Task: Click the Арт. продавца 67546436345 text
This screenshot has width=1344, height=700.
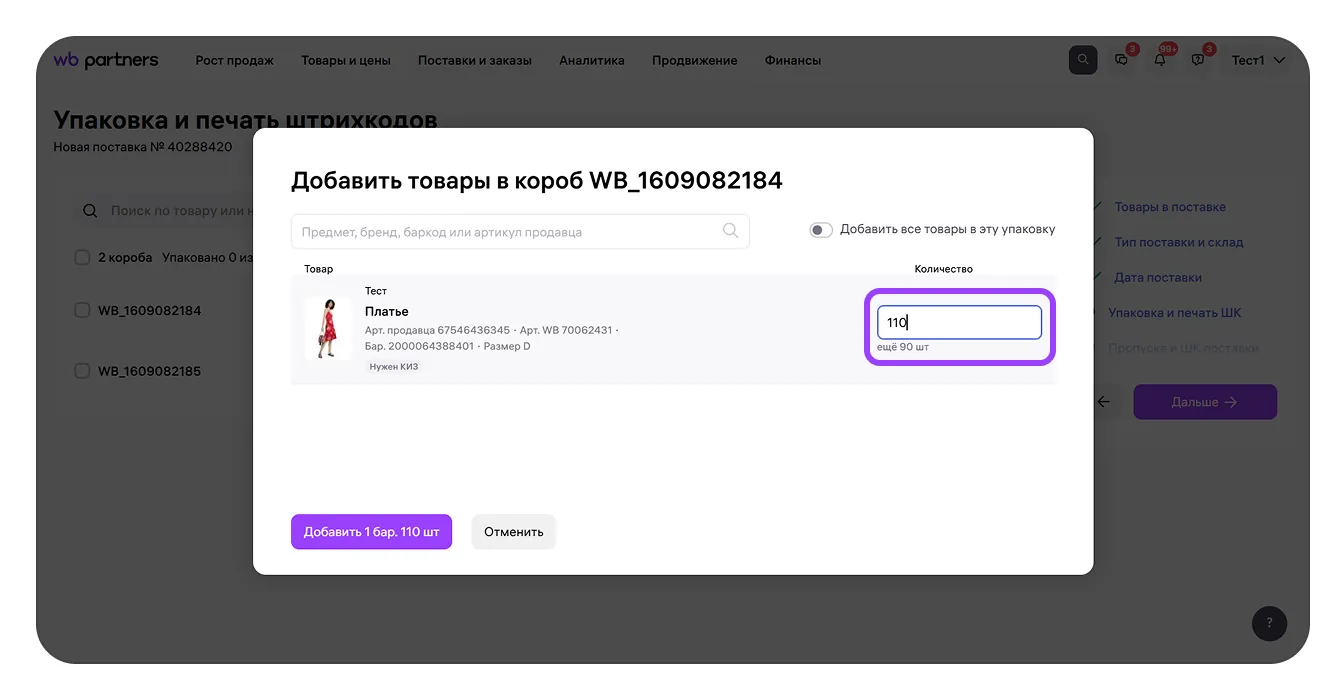Action: (x=437, y=330)
